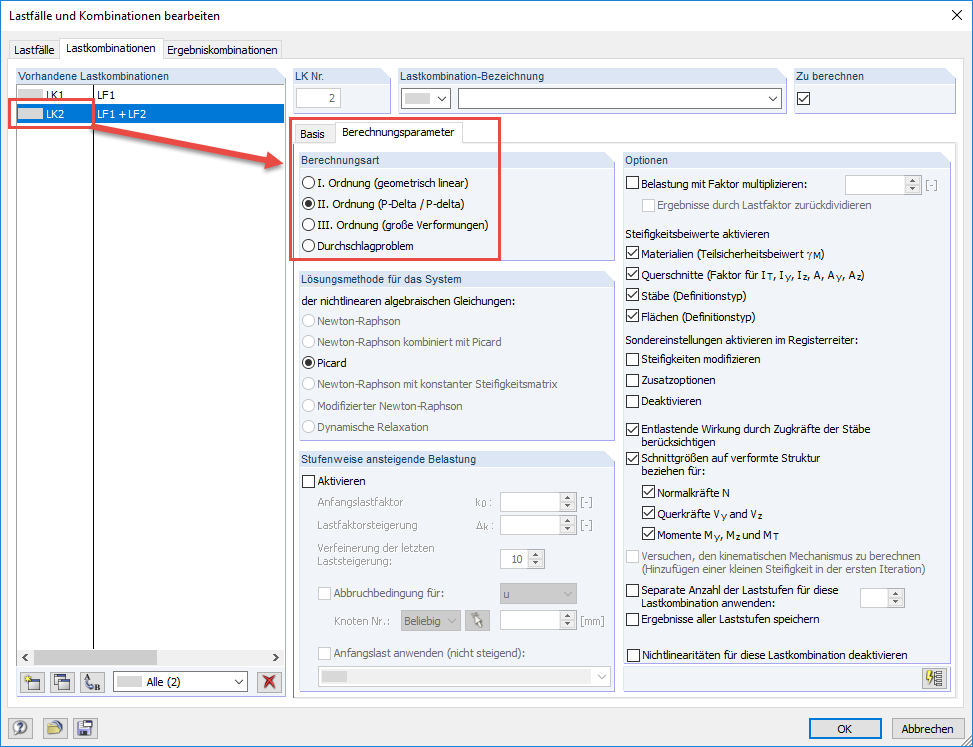The width and height of the screenshot is (973, 747).
Task: Switch to the Lastkombinationen tab
Action: pyautogui.click(x=111, y=48)
